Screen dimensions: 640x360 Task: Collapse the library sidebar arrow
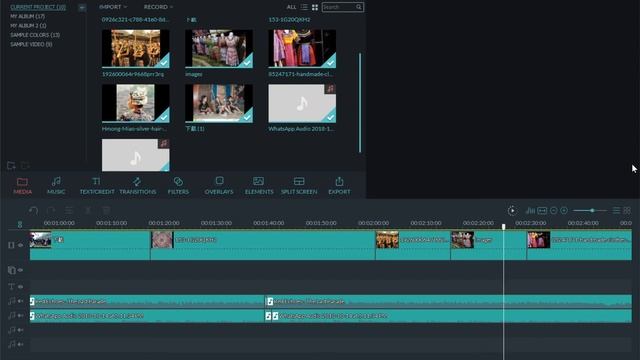82,7
